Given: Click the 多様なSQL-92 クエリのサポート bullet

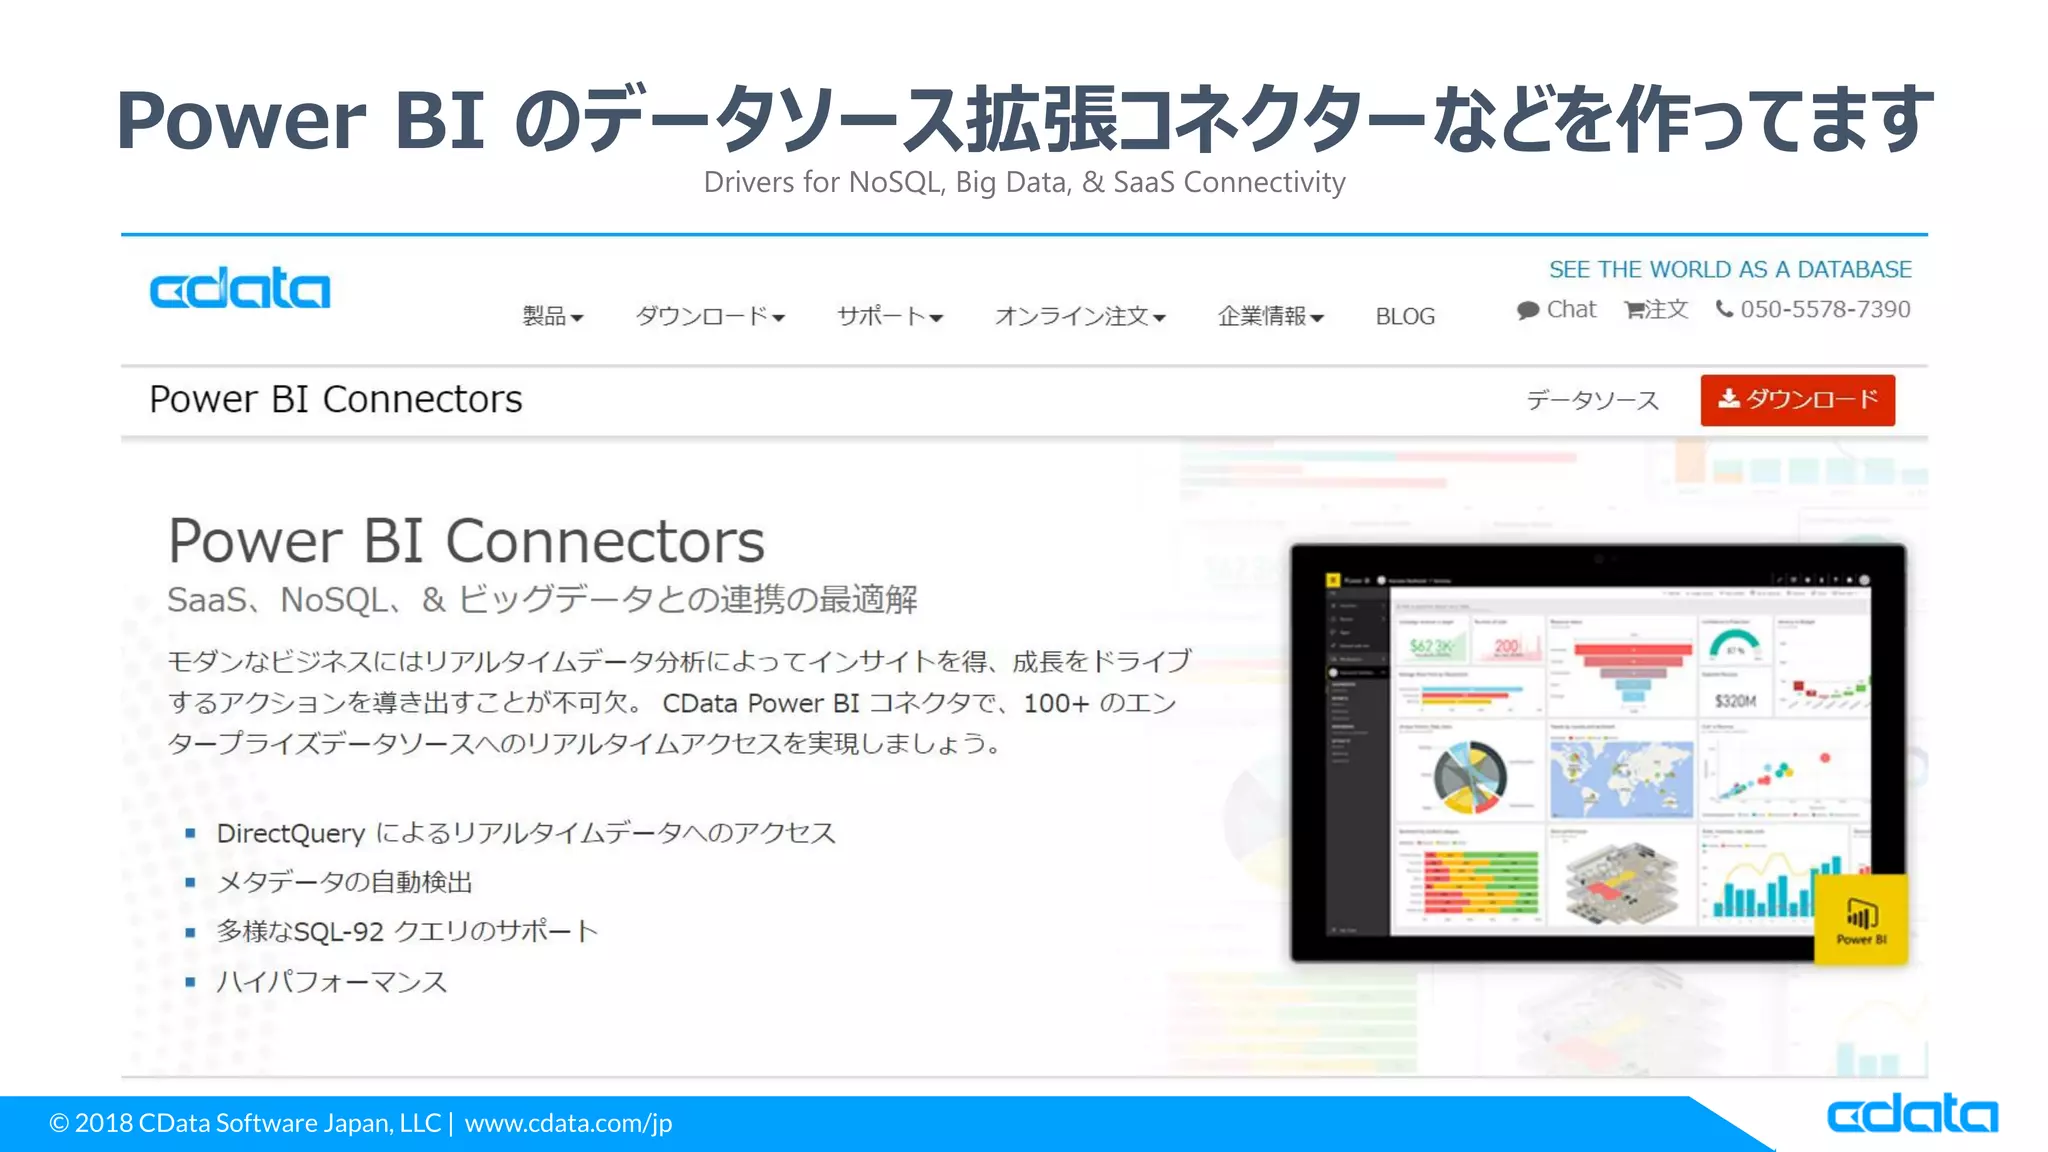Looking at the screenshot, I should tap(407, 931).
